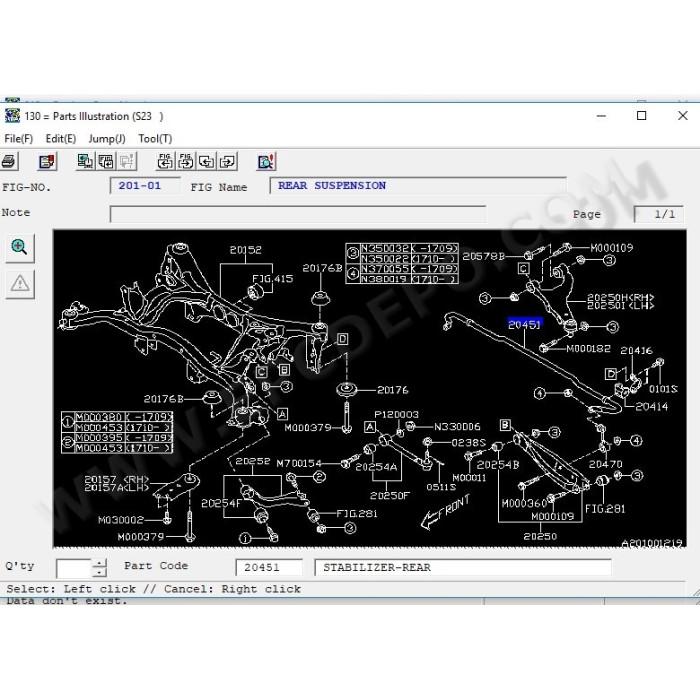
Task: Open the Jump(J) menu
Action: (107, 139)
